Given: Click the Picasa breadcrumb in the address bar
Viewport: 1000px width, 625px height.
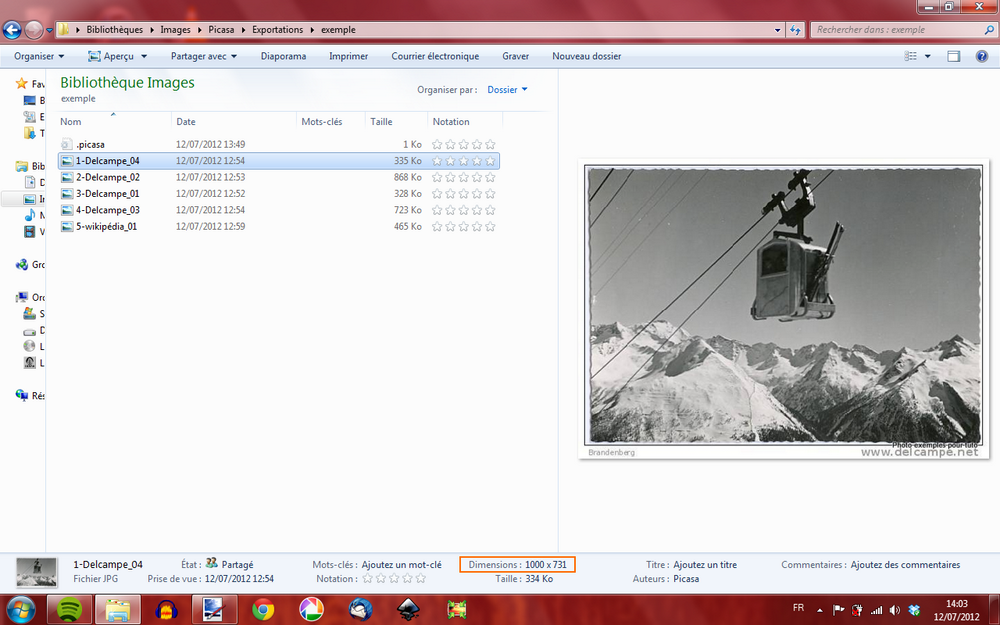Looking at the screenshot, I should pyautogui.click(x=221, y=29).
